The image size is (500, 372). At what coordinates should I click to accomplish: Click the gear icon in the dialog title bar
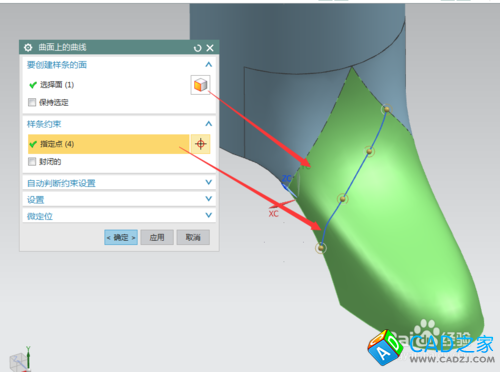28,48
